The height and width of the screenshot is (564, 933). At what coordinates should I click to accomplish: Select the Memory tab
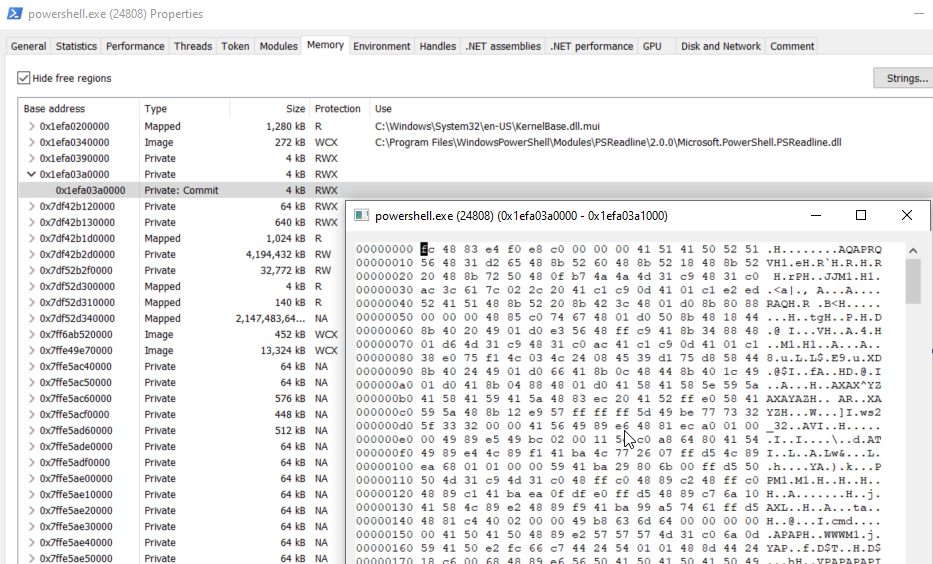point(325,45)
